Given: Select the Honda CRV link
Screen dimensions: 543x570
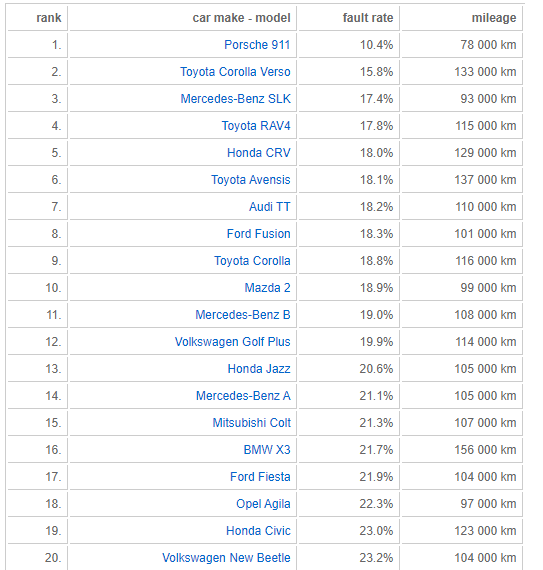Looking at the screenshot, I should pos(259,153).
